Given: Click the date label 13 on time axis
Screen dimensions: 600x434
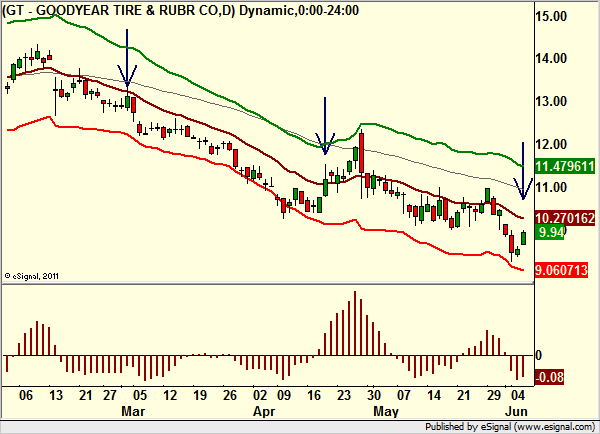Looking at the screenshot, I should [x=55, y=395].
